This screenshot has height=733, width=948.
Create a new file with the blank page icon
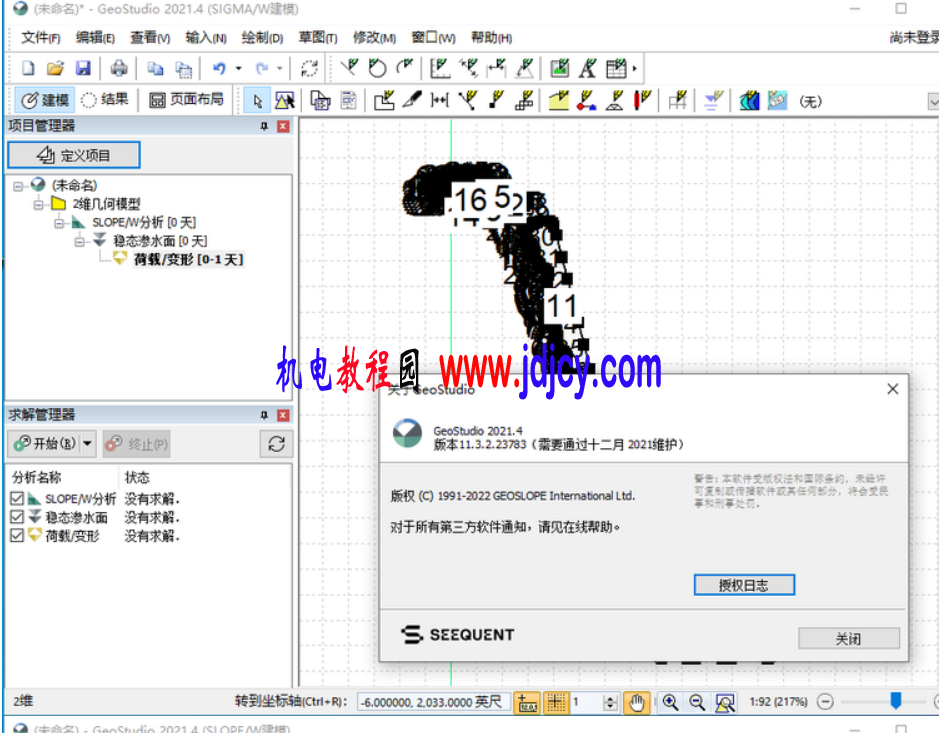(x=28, y=68)
